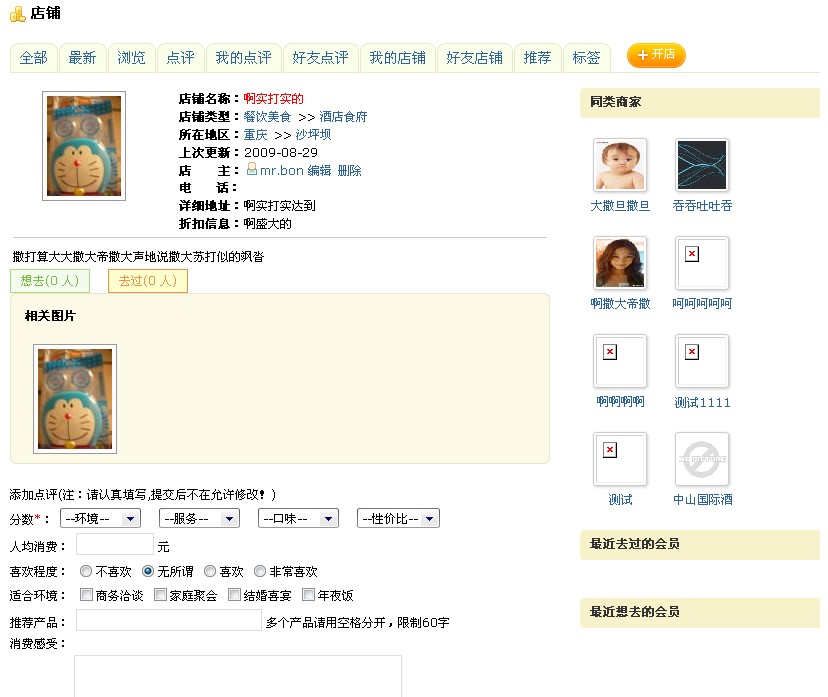Open mr.bon owner profile link

click(x=281, y=171)
